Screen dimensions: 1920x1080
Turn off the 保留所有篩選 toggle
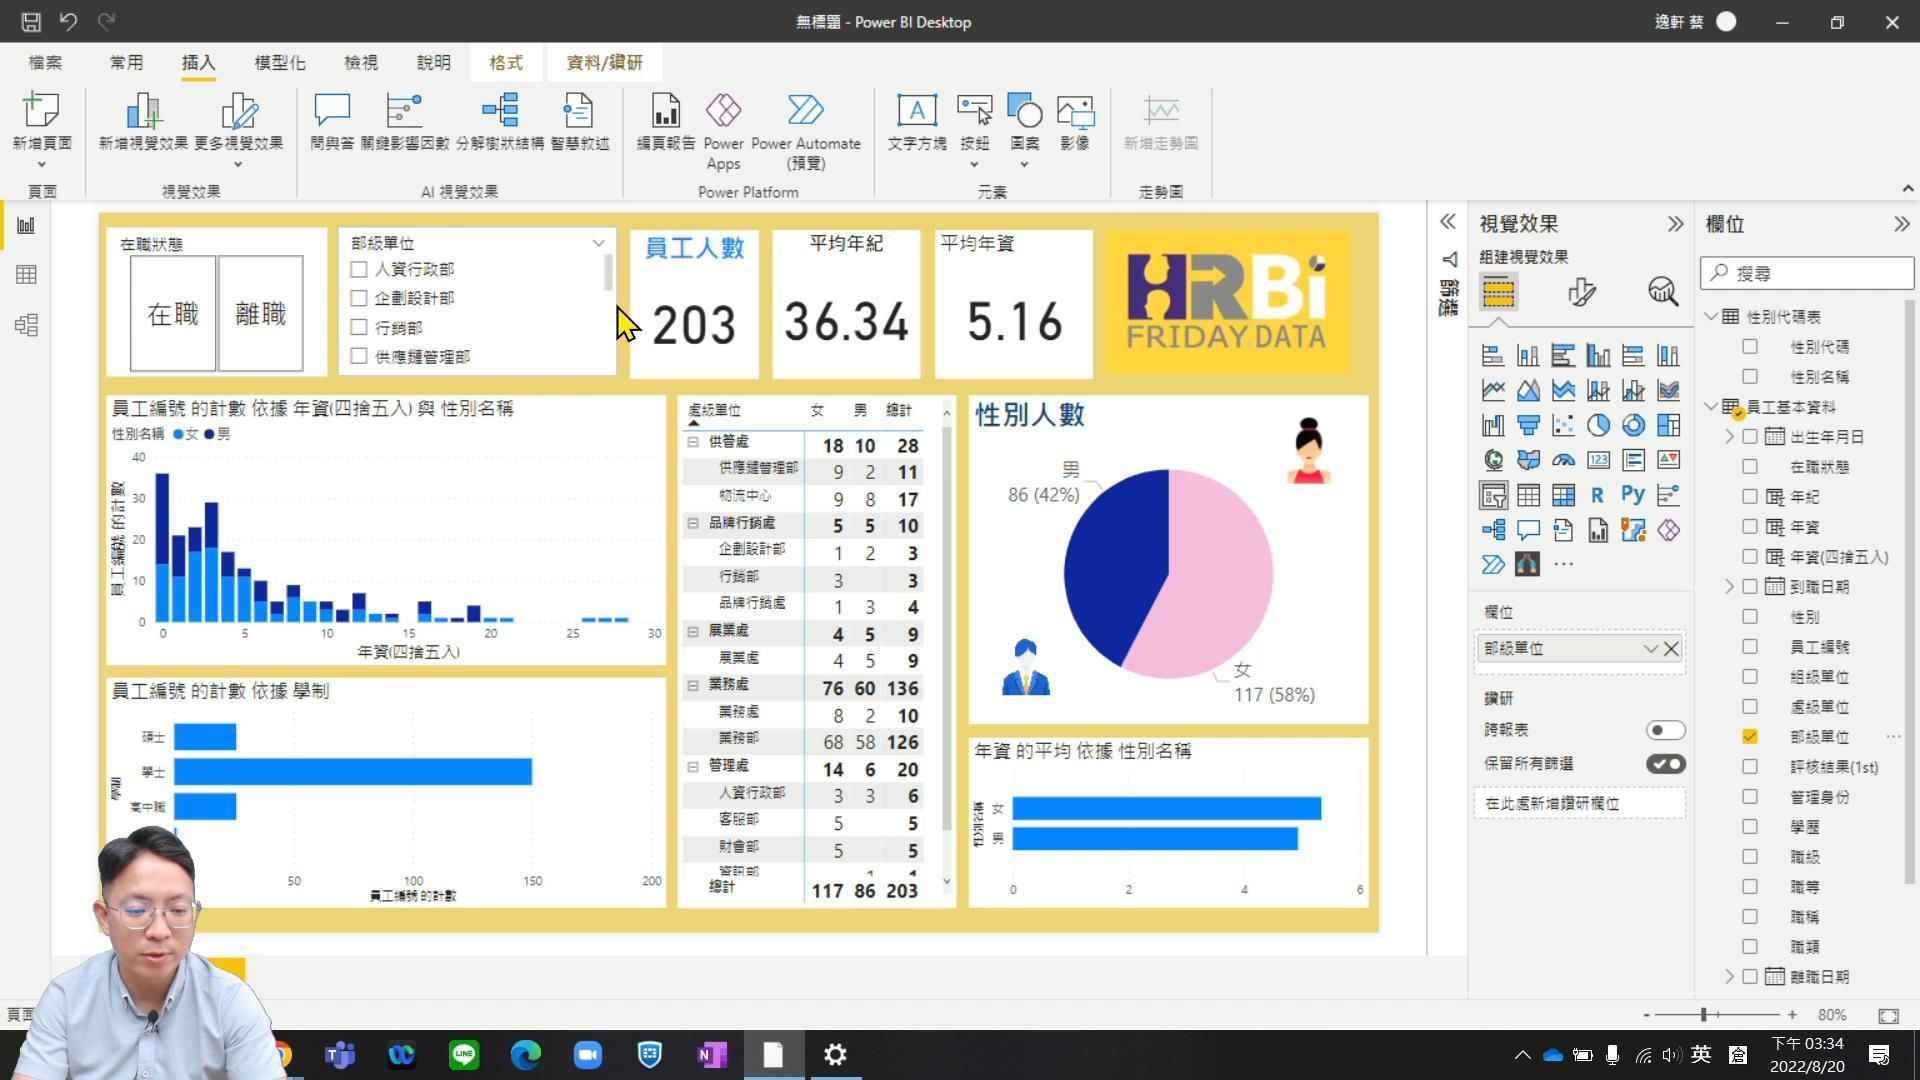pyautogui.click(x=1665, y=764)
